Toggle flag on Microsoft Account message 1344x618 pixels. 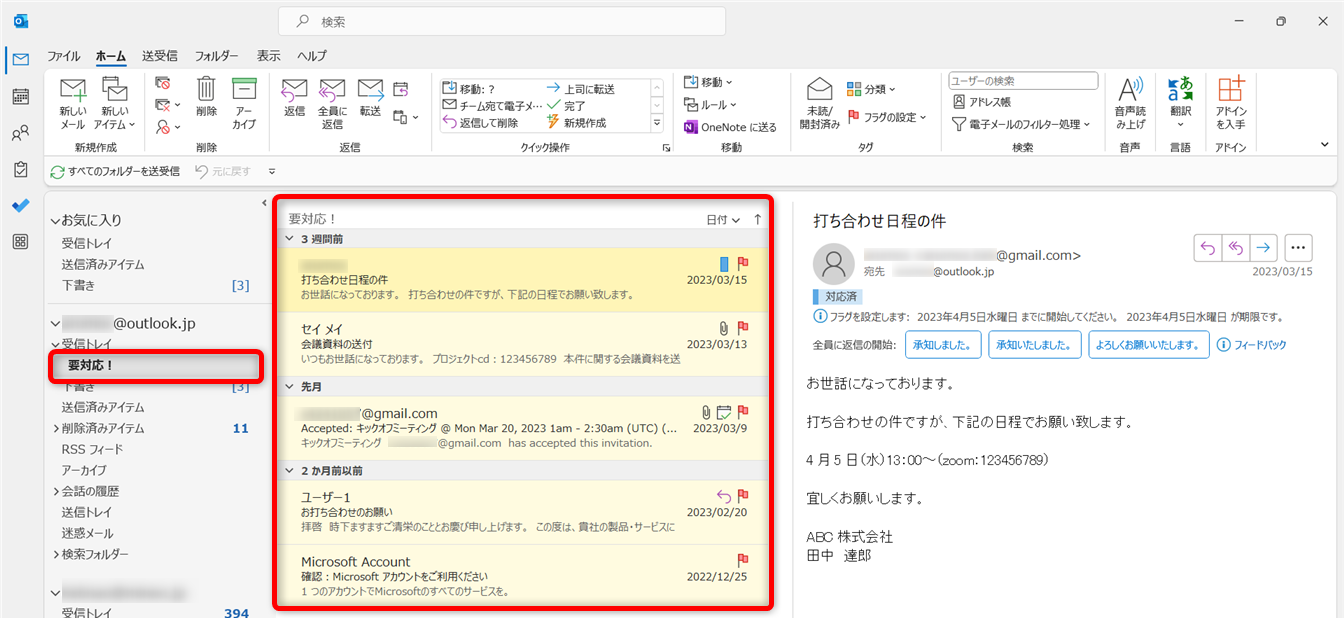click(743, 560)
